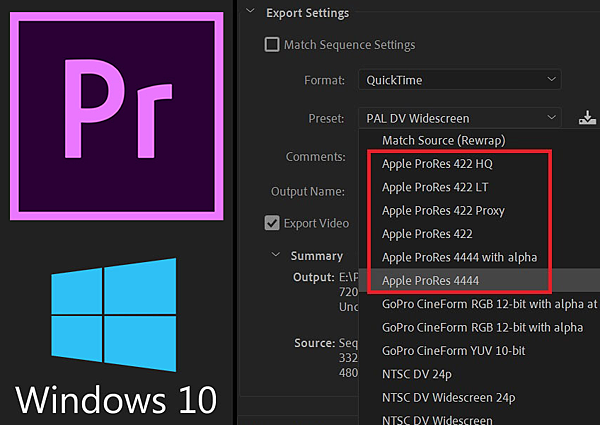Open the Preset PAL DV Widescreen dropdown
Viewport: 600px width, 425px height.
460,118
